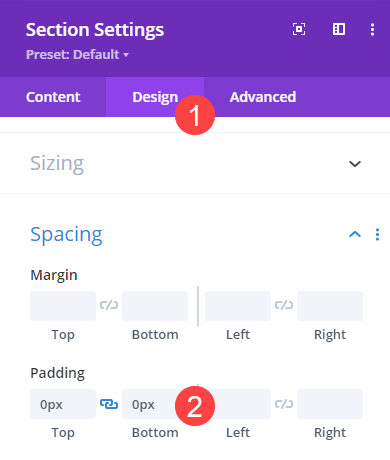Collapse the Spacing section chevron

[355, 235]
